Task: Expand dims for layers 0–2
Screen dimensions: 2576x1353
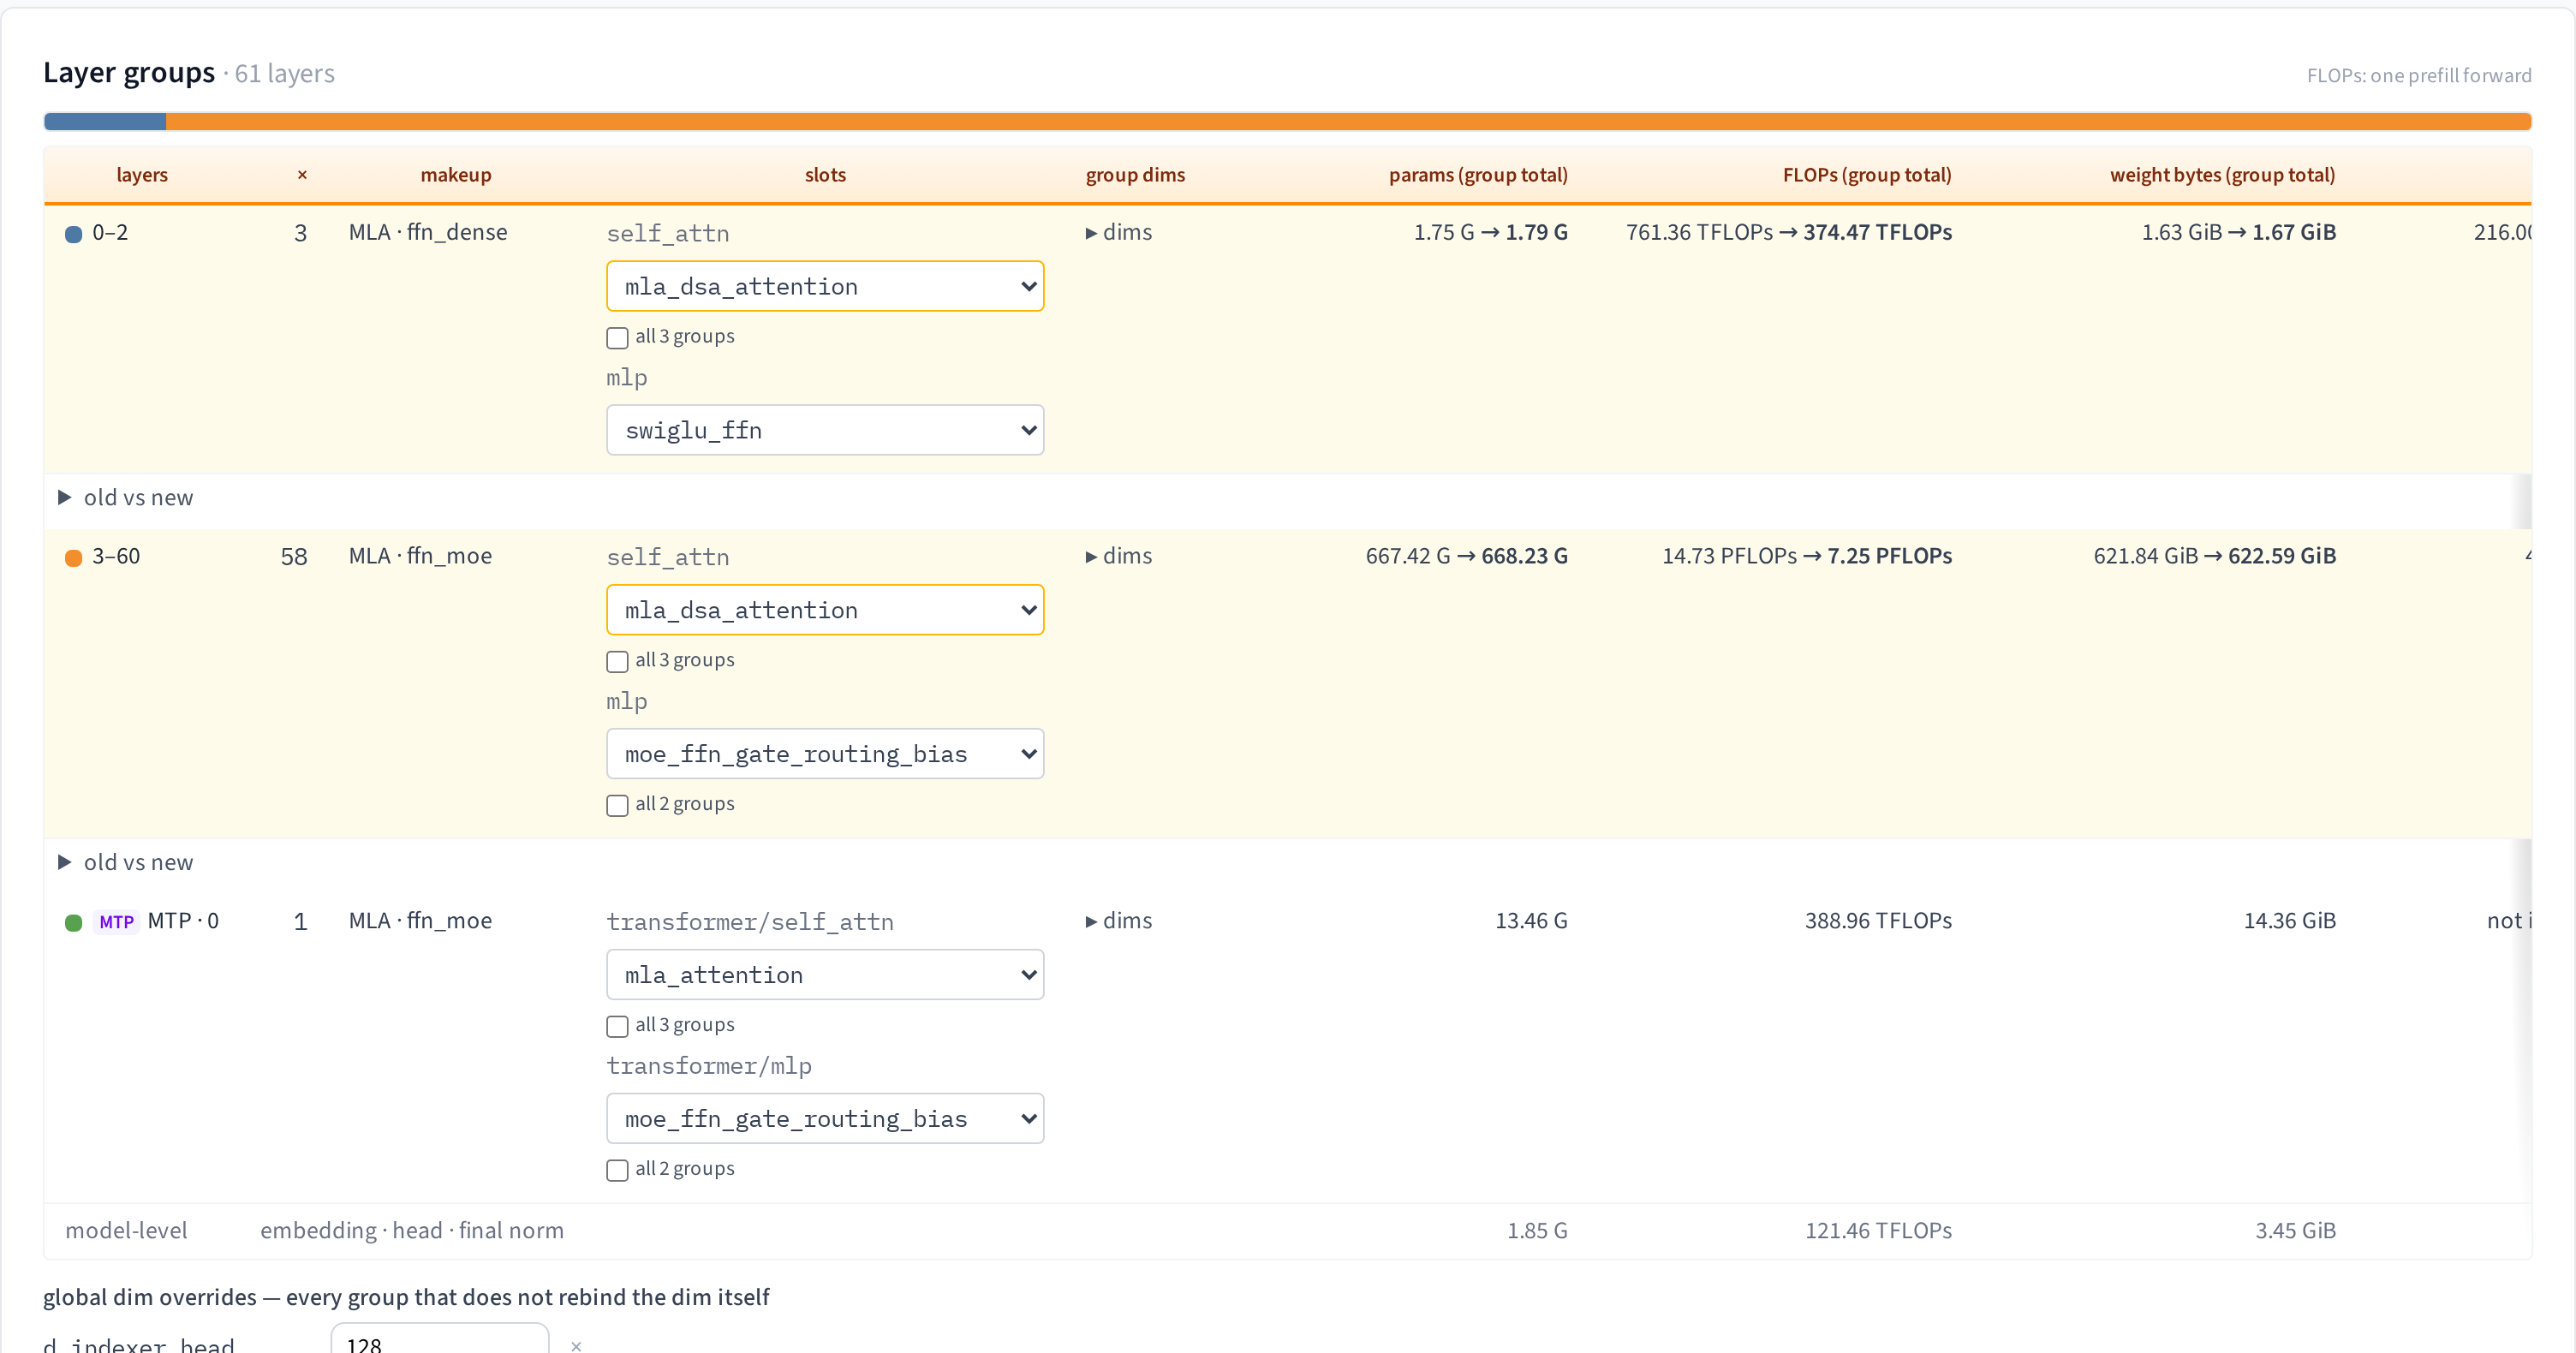Action: pos(1118,233)
